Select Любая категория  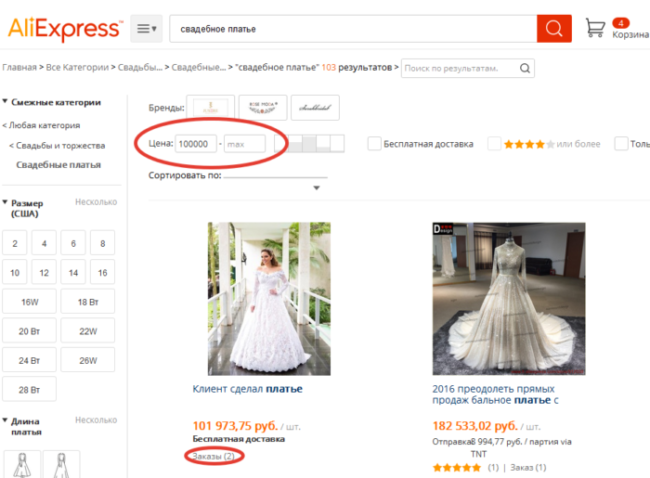pos(44,125)
